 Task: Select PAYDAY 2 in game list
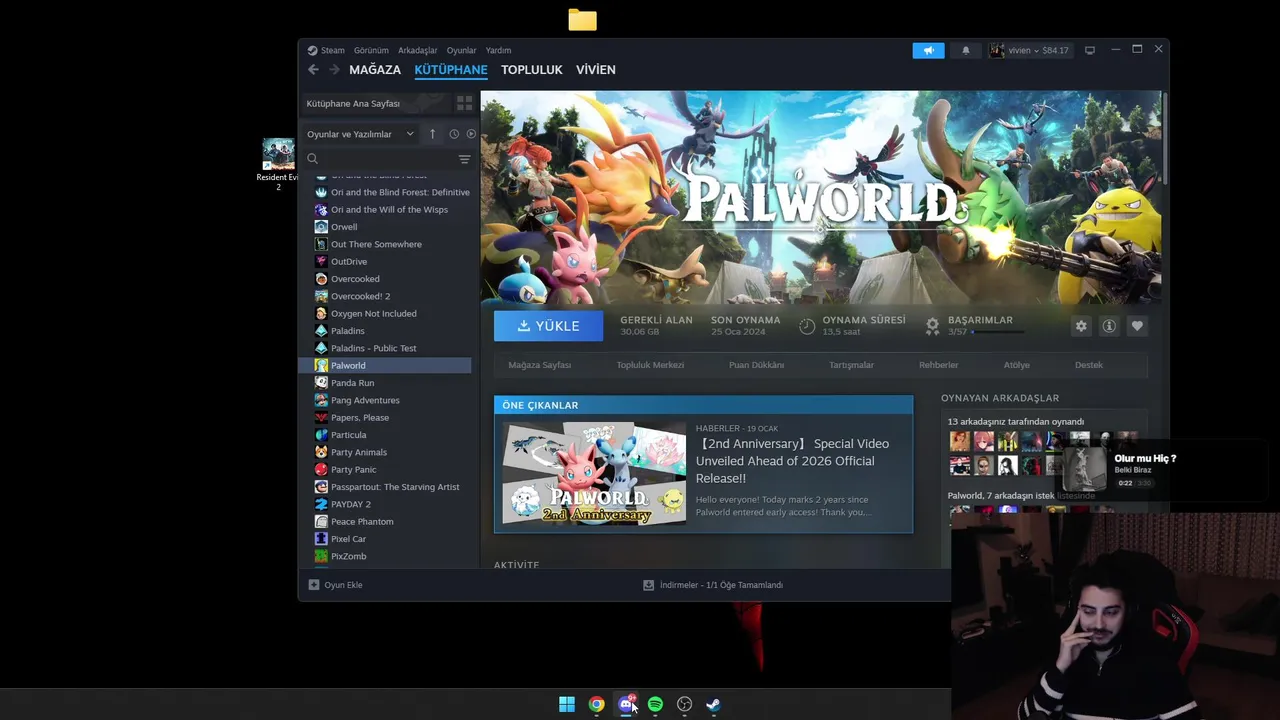[x=350, y=504]
